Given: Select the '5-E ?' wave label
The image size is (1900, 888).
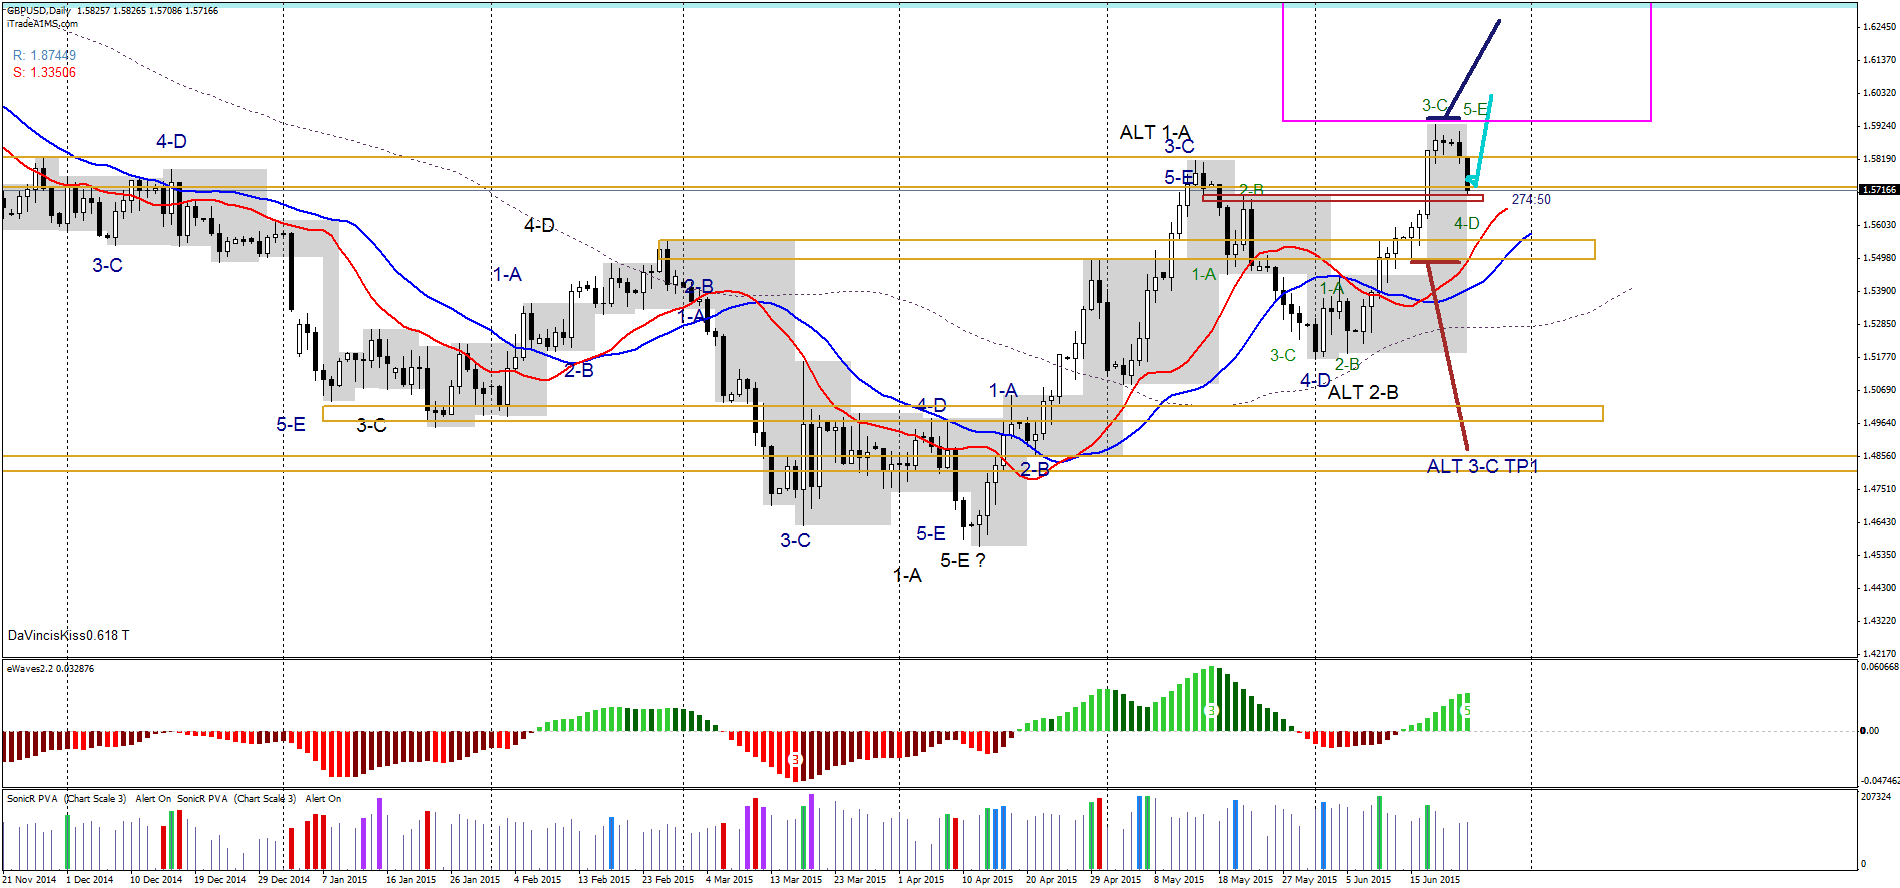Looking at the screenshot, I should click(962, 560).
